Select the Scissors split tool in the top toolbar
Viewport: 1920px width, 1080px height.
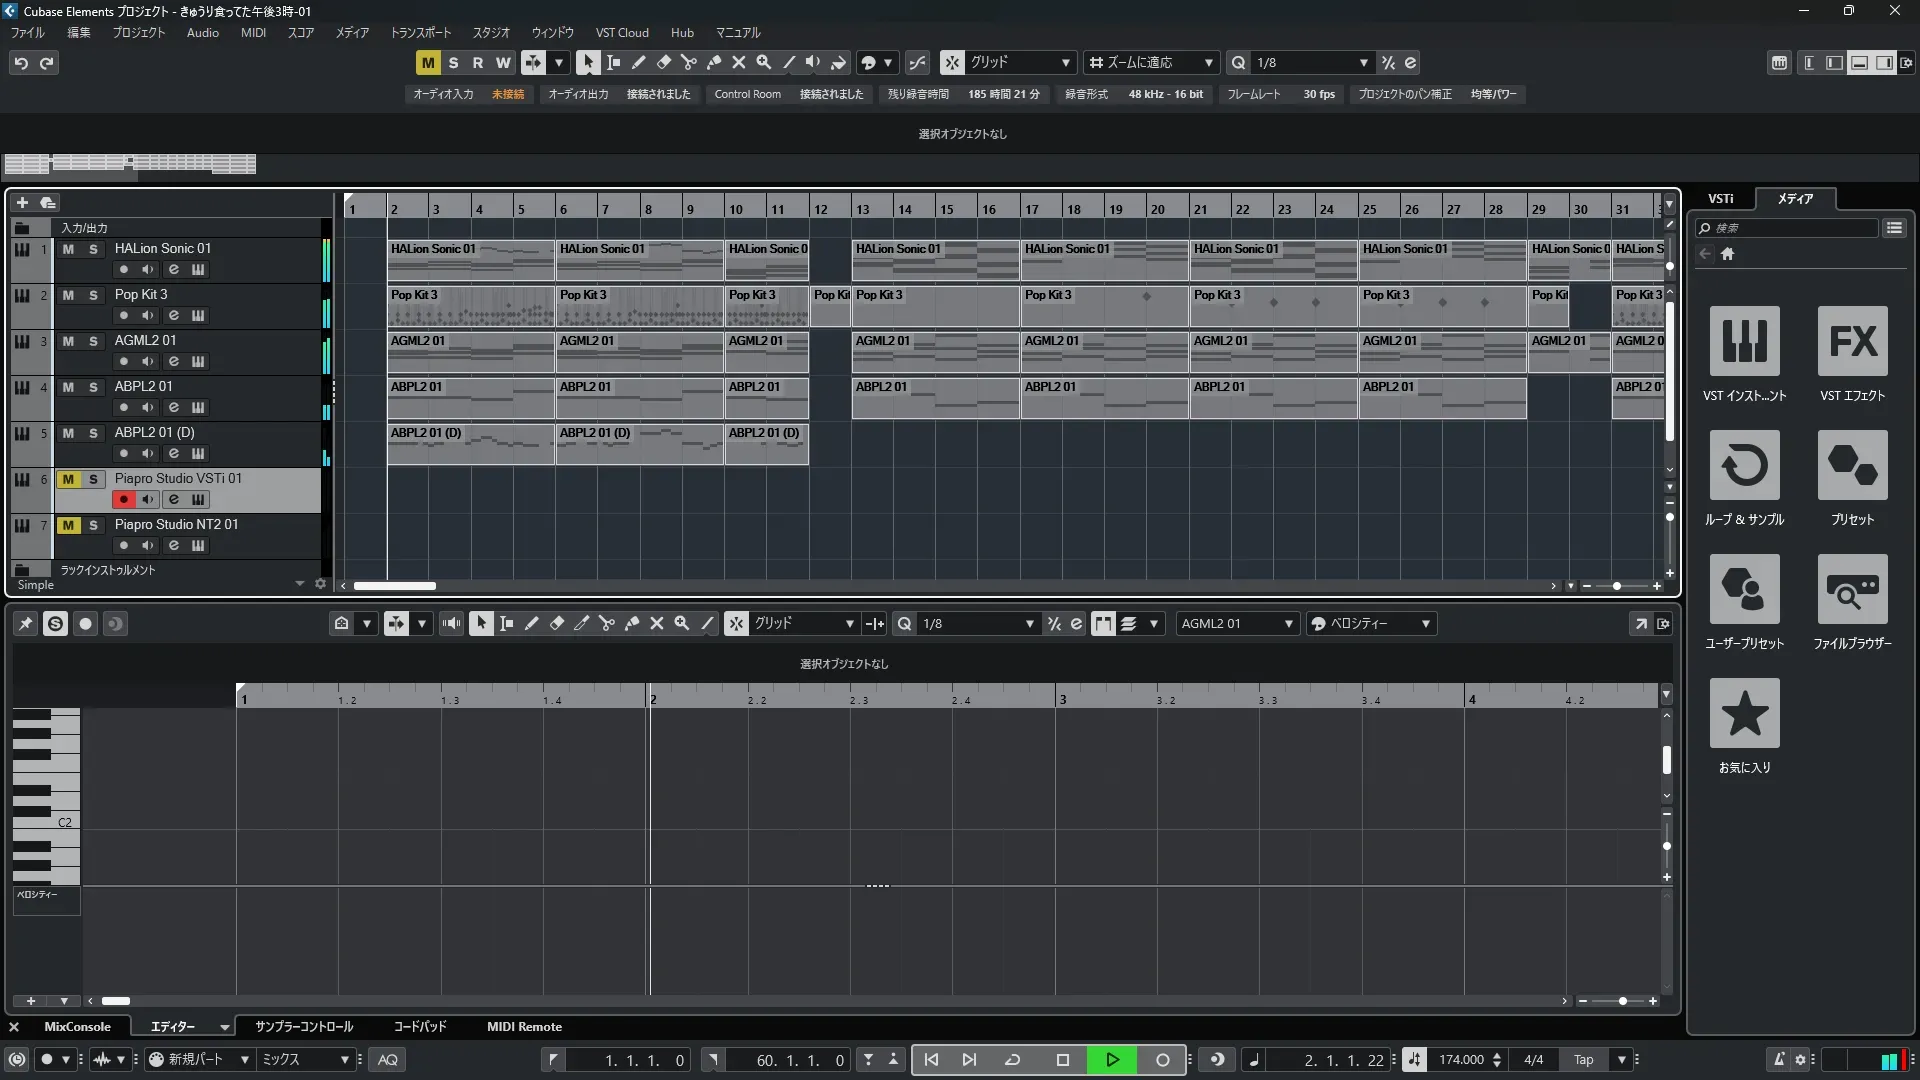688,62
